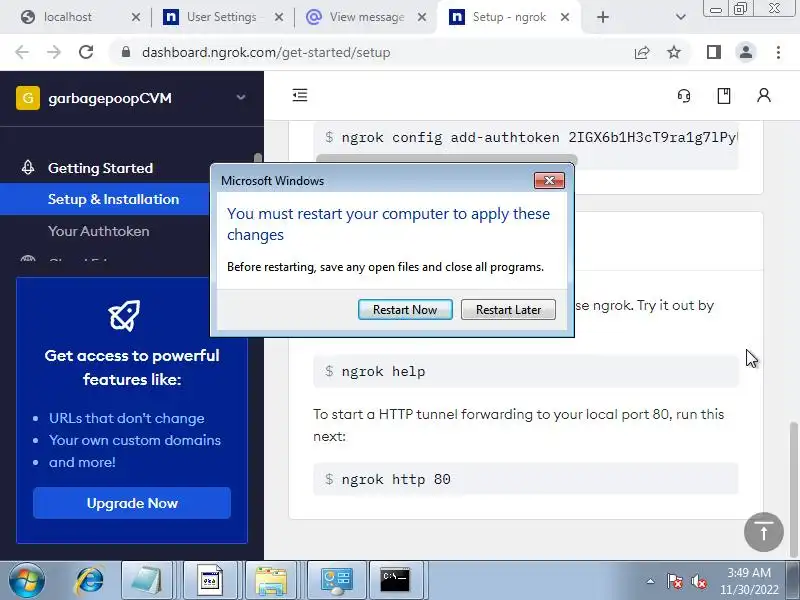Click the browser forward arrow

coord(54,52)
